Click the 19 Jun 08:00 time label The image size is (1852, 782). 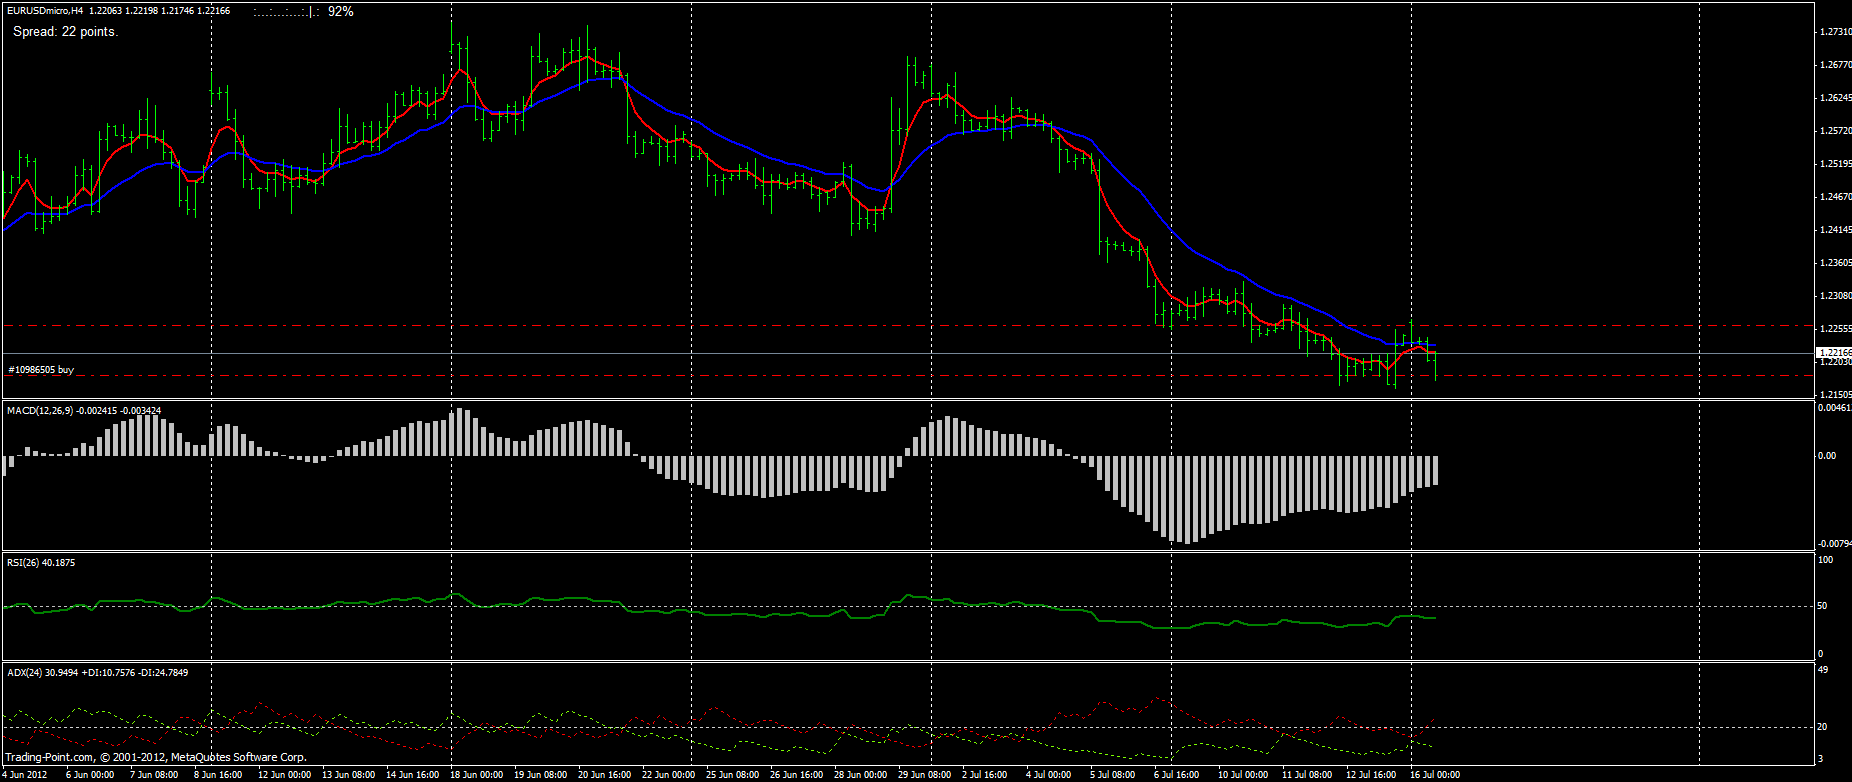(540, 775)
